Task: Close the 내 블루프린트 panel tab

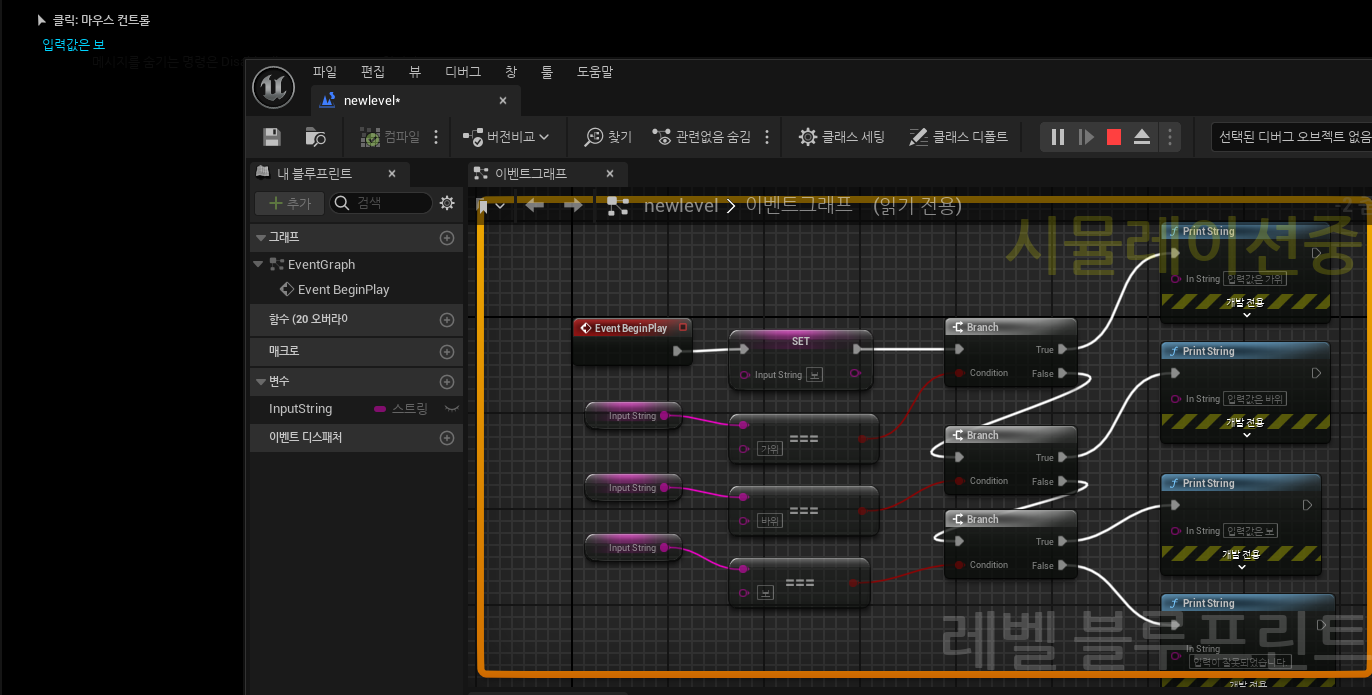Action: pos(392,174)
